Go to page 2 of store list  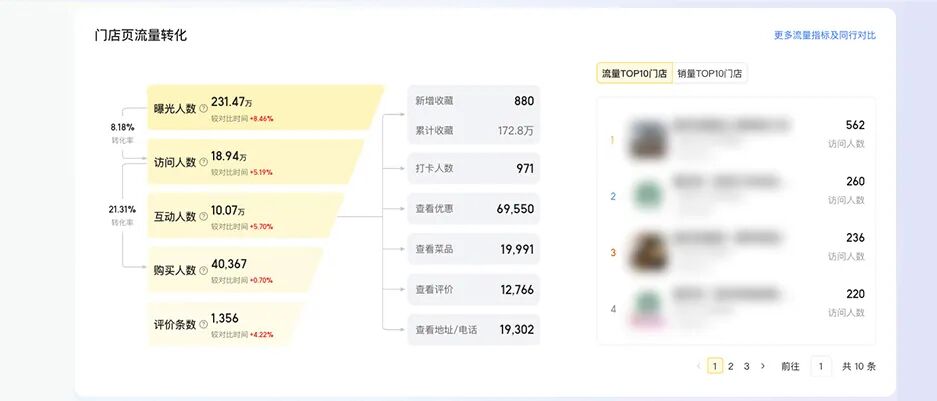731,366
